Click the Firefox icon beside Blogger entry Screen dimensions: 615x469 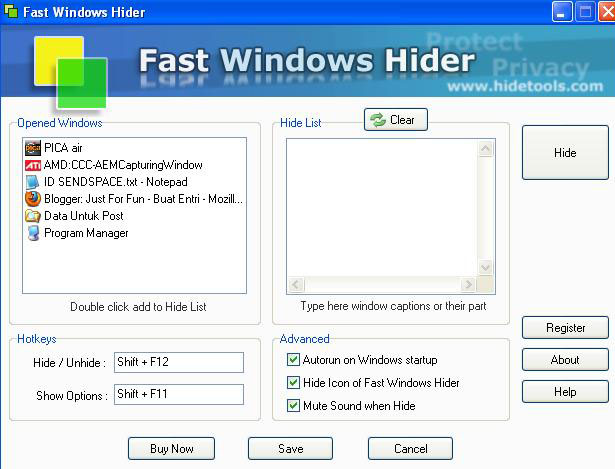pos(33,199)
